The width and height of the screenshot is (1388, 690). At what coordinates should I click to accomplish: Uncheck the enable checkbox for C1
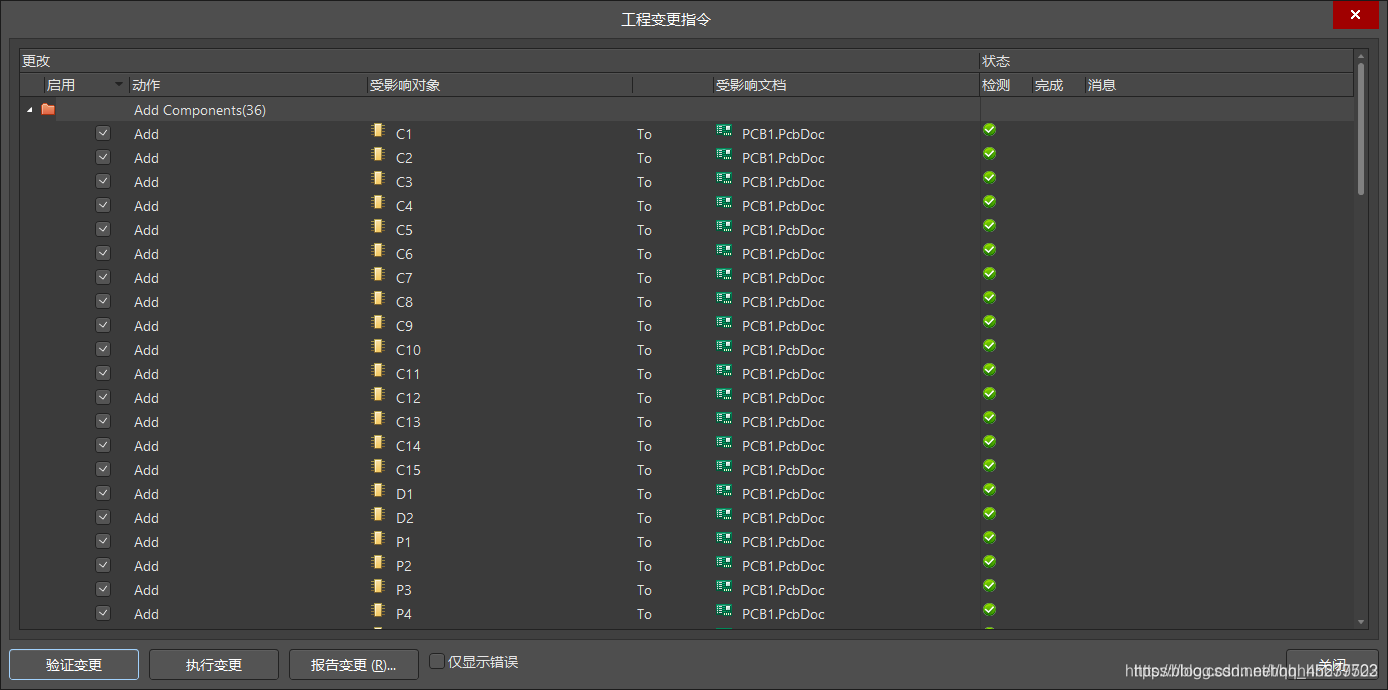pos(103,133)
